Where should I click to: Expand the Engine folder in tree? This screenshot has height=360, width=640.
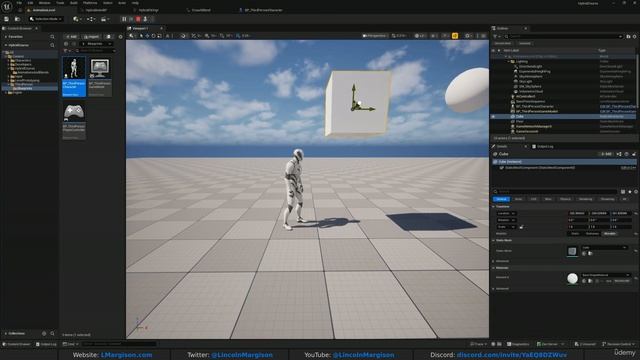6,93
